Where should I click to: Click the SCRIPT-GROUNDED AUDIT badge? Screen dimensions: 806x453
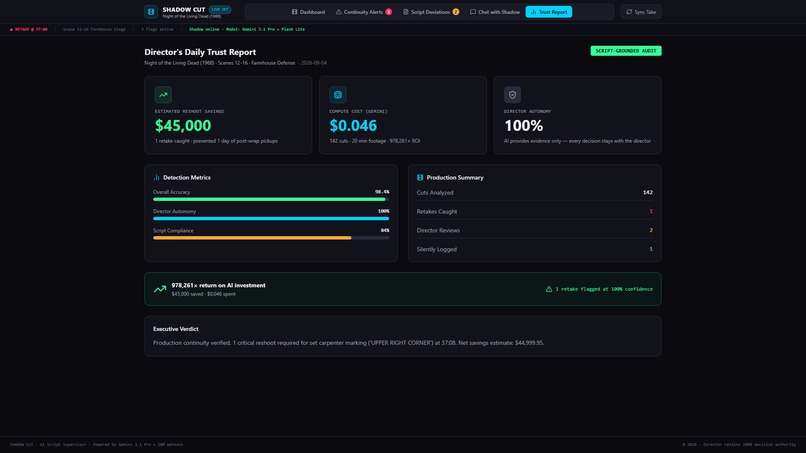626,51
